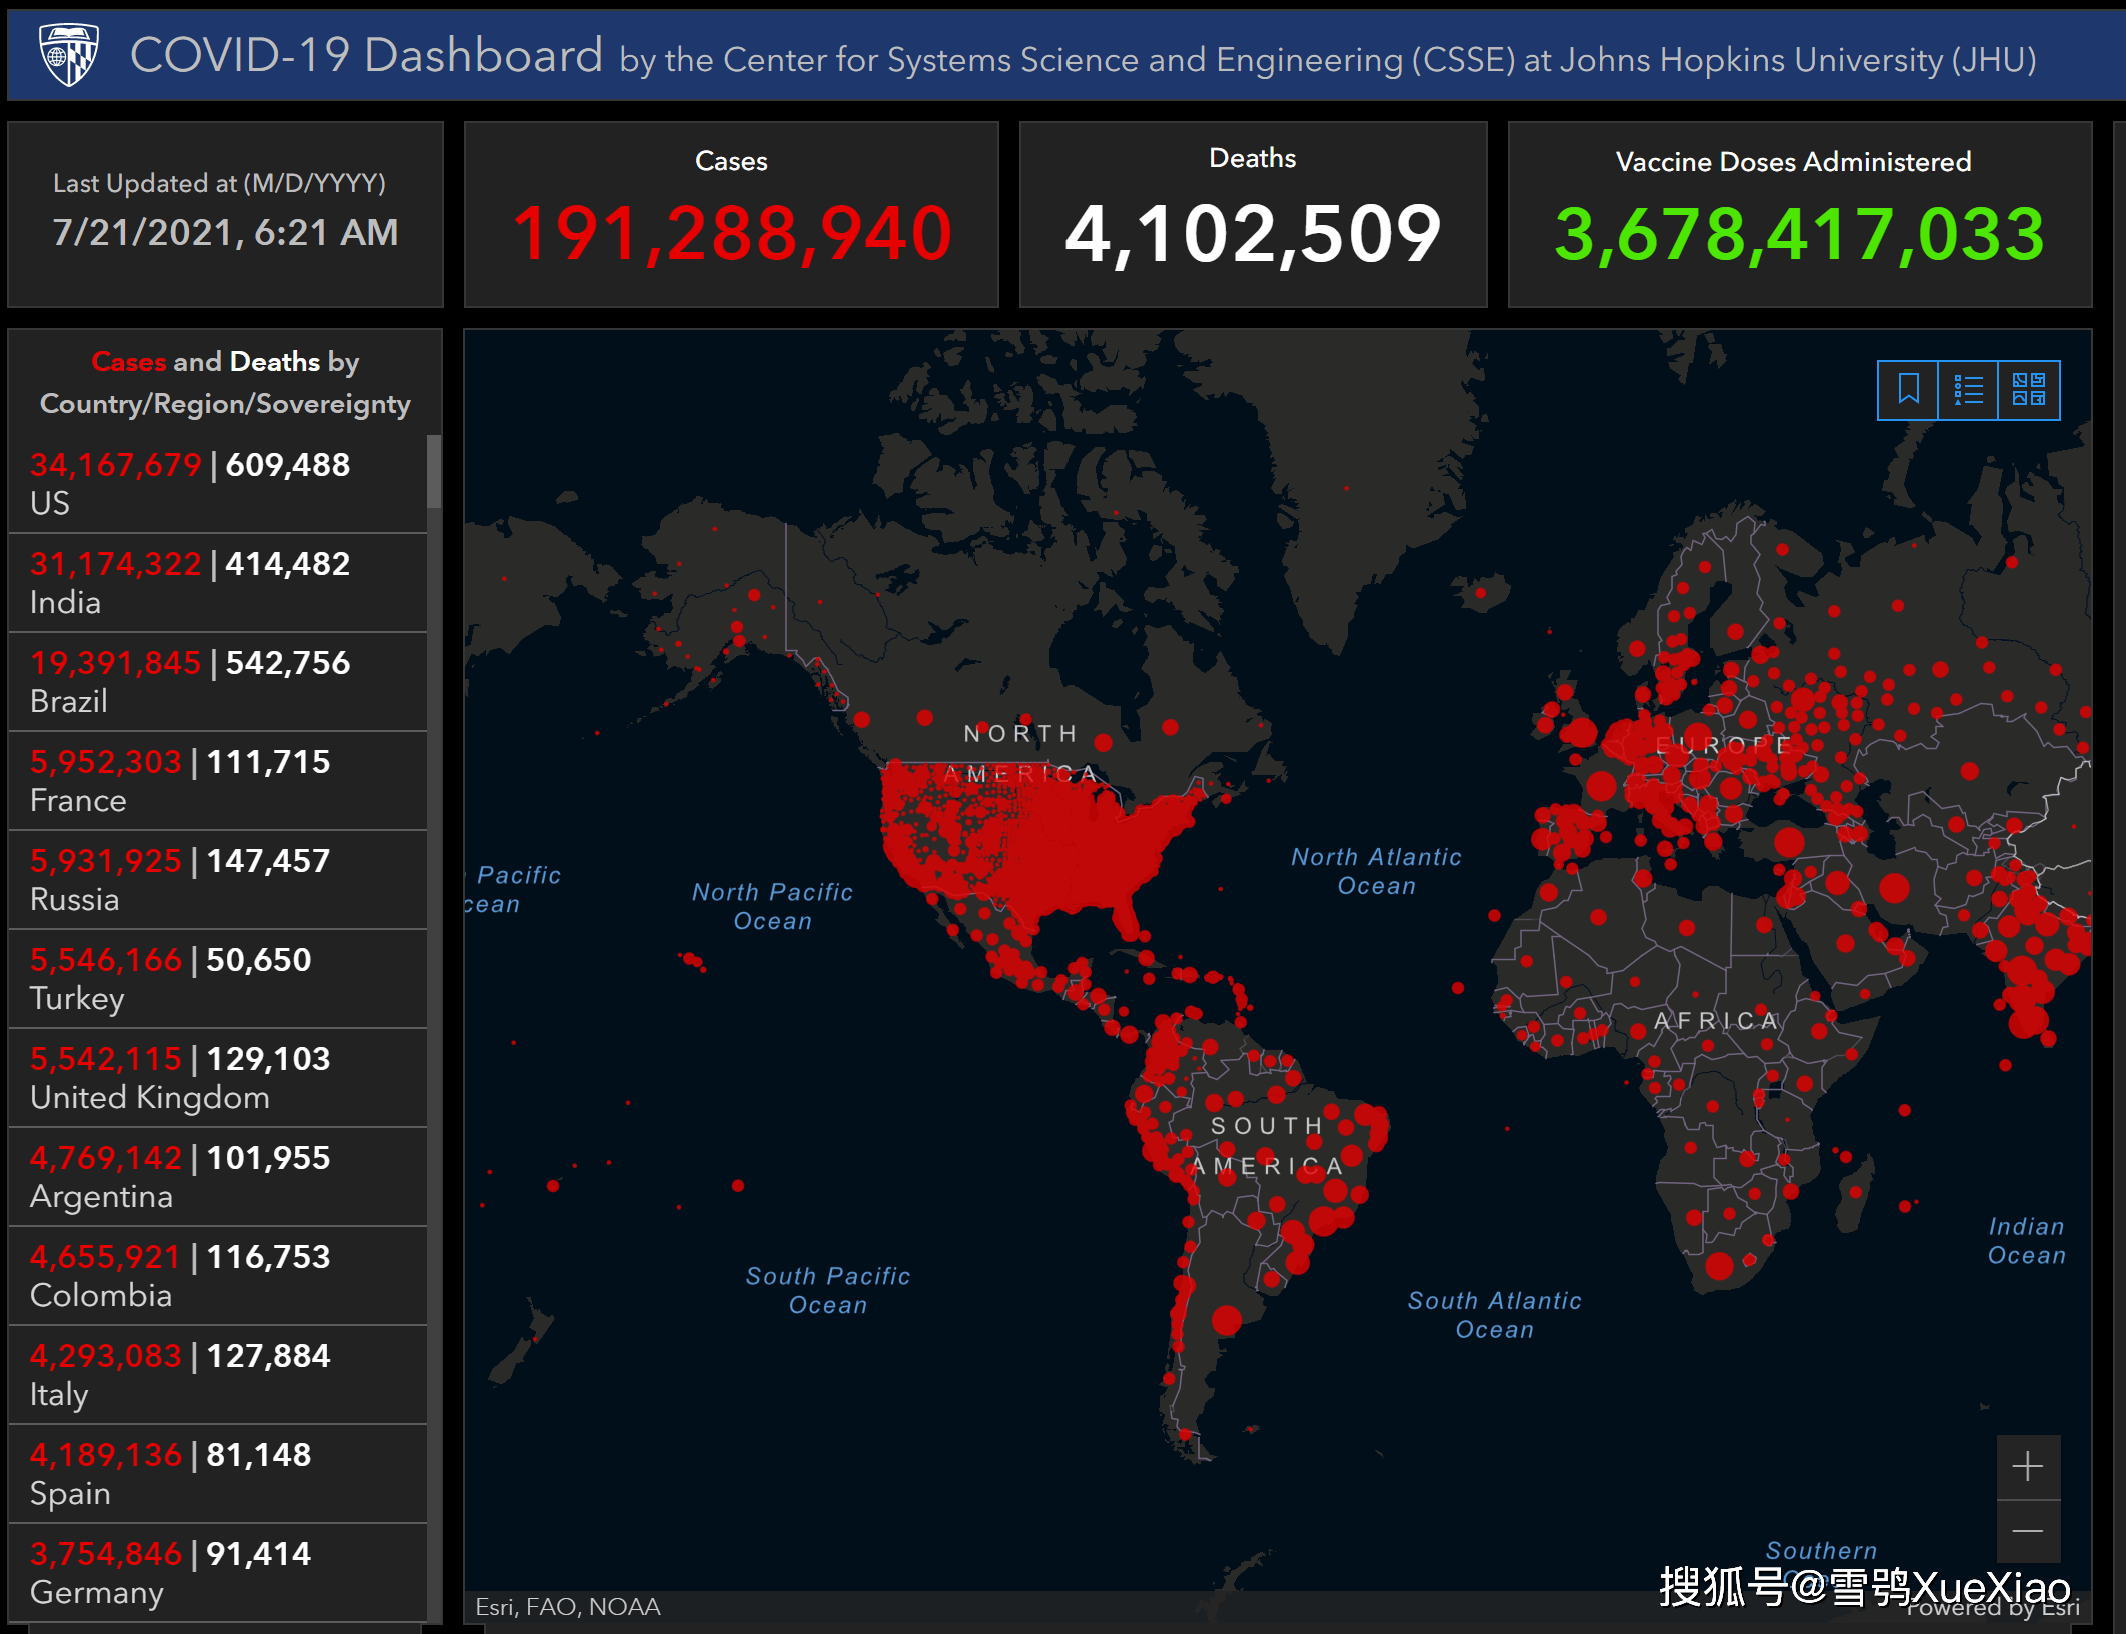The width and height of the screenshot is (2126, 1634).
Task: Show the map legend list icon
Action: click(1968, 390)
